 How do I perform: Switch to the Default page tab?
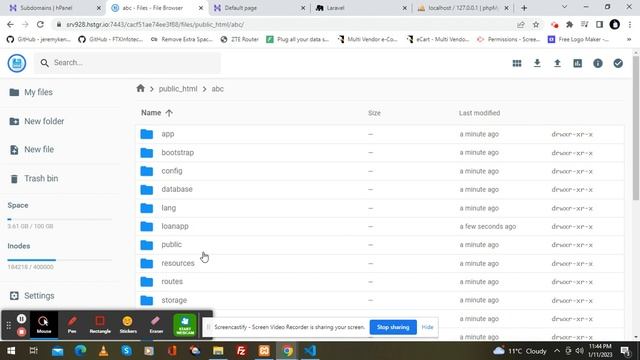[x=259, y=8]
